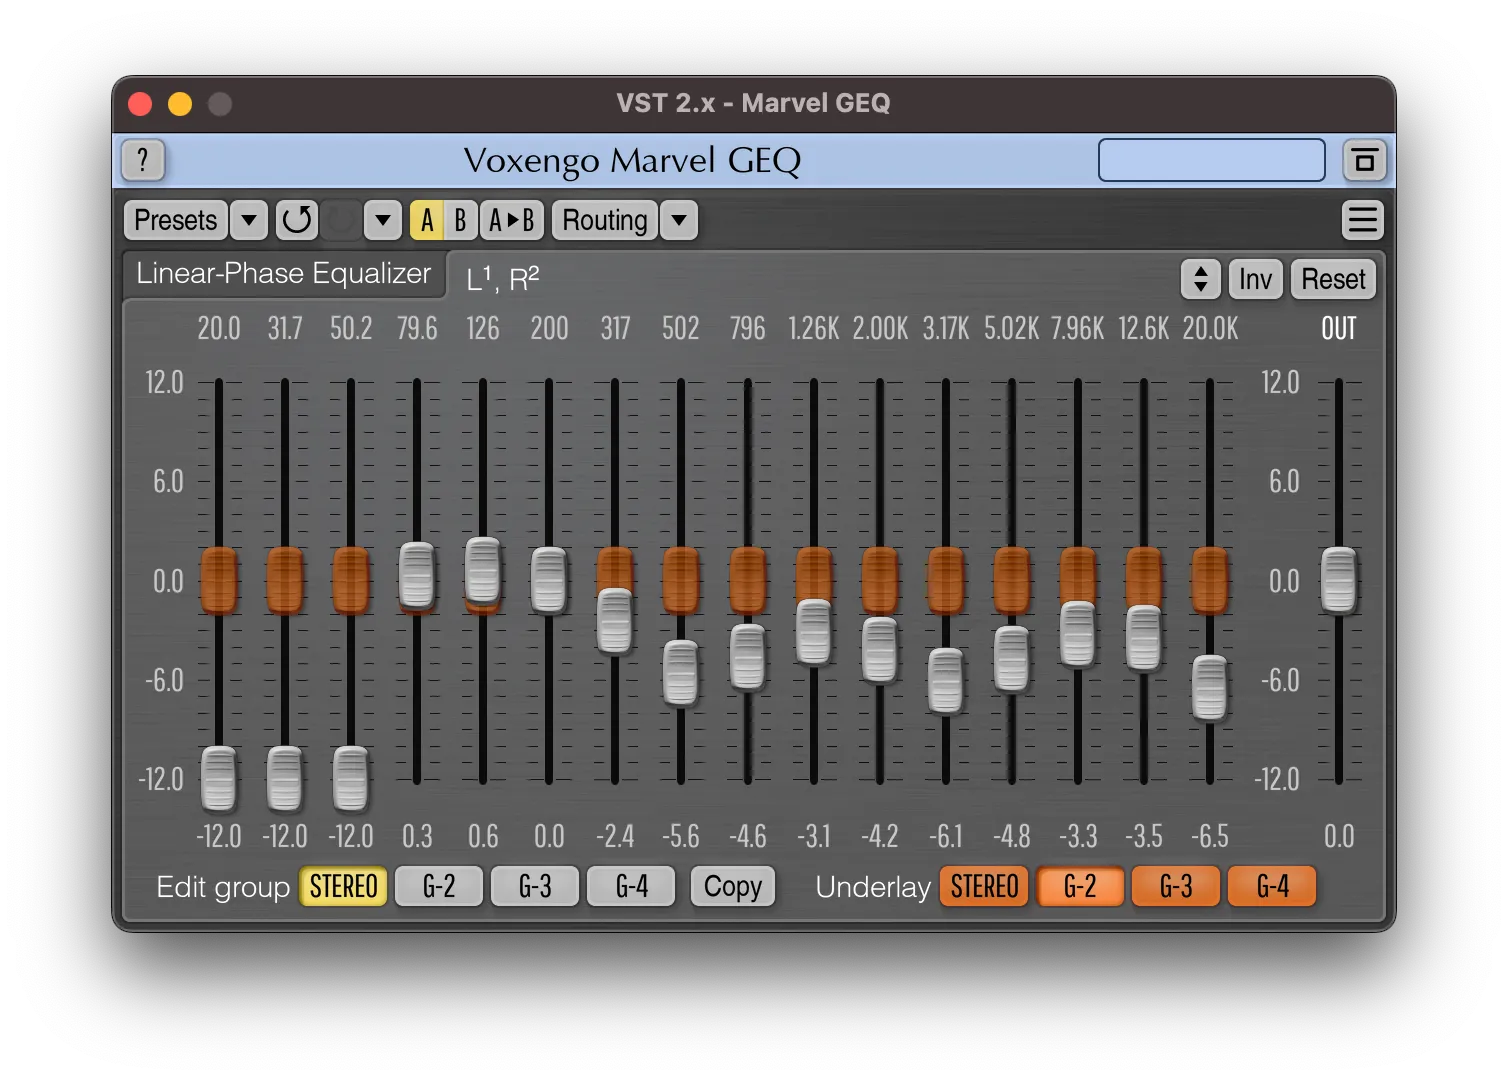Click the OUT gain fader handle
The width and height of the screenshot is (1508, 1080).
point(1339,580)
